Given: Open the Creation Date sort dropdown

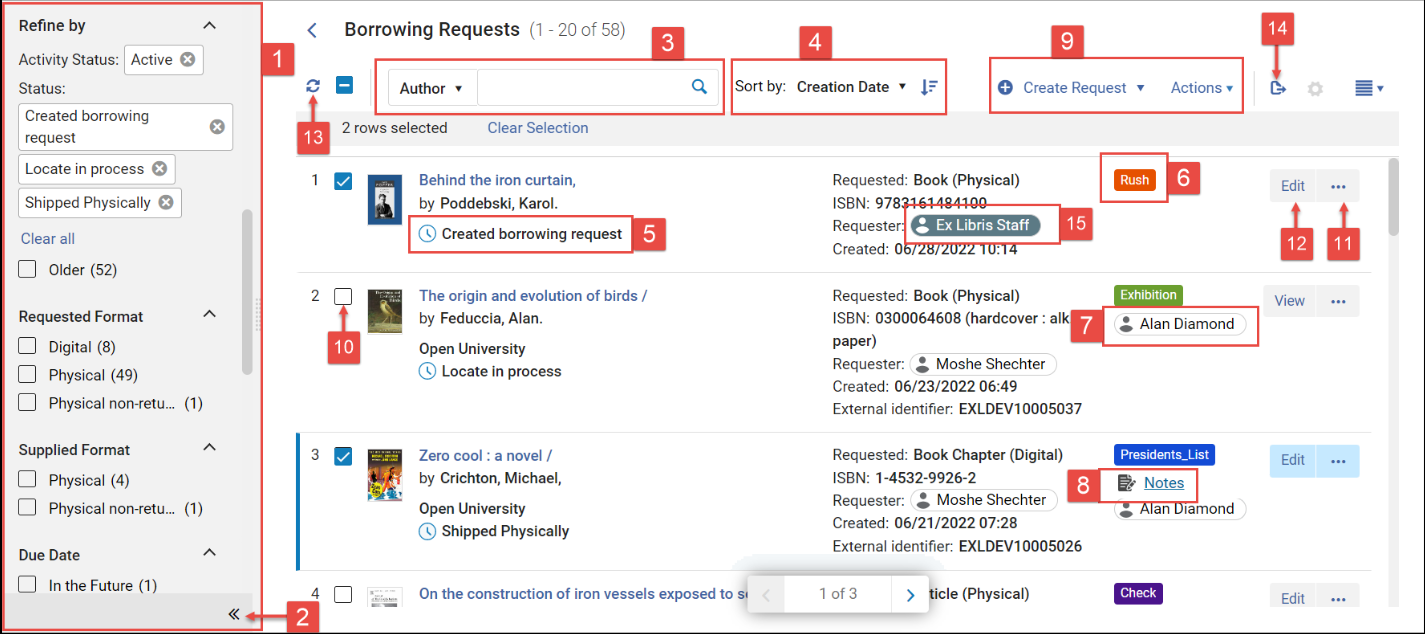Looking at the screenshot, I should point(852,87).
